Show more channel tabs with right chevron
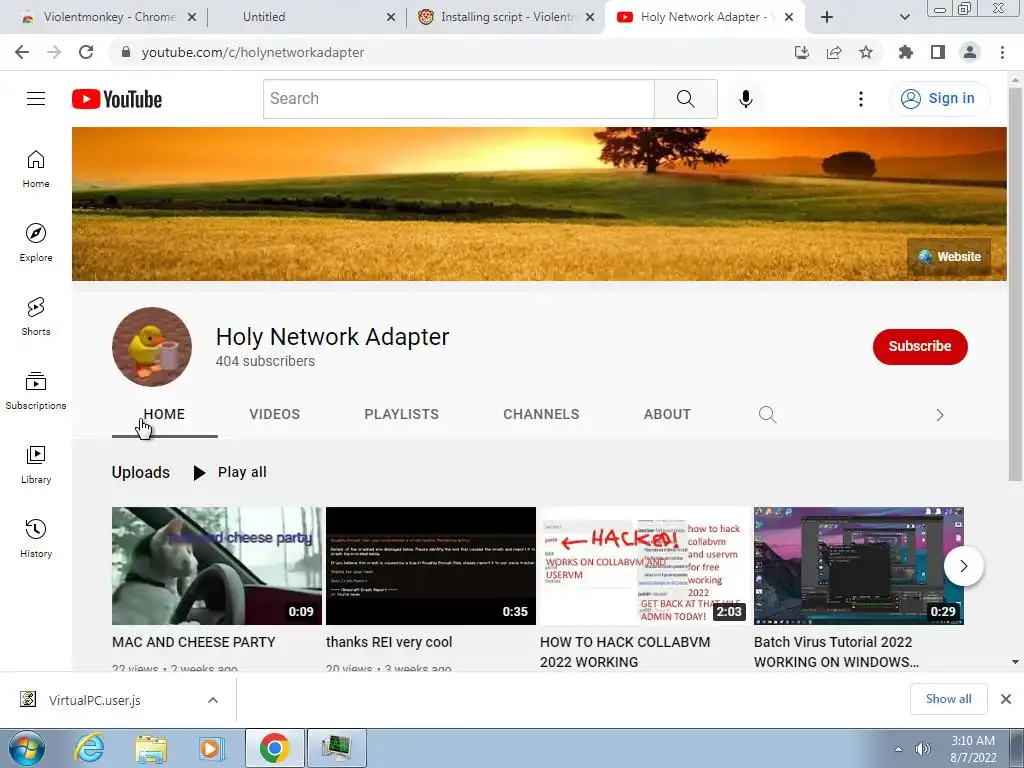 (940, 415)
